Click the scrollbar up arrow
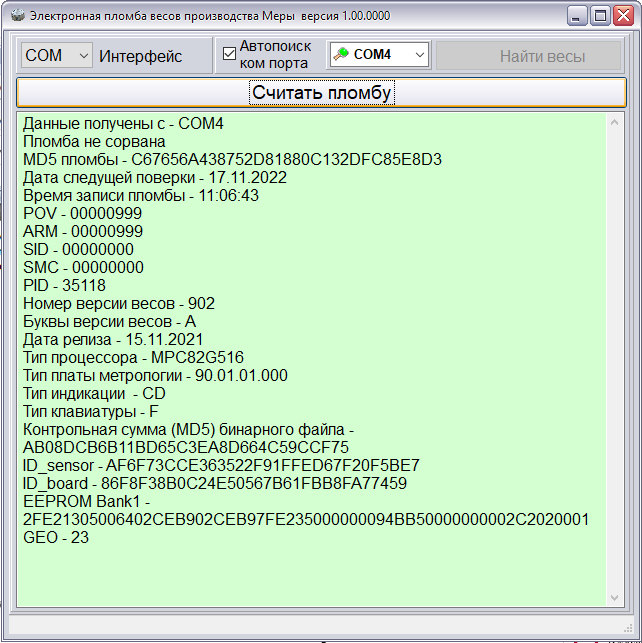 point(614,123)
